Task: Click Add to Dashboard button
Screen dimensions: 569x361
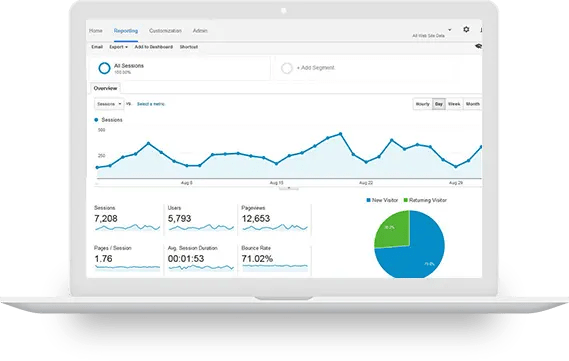Action: [x=153, y=47]
